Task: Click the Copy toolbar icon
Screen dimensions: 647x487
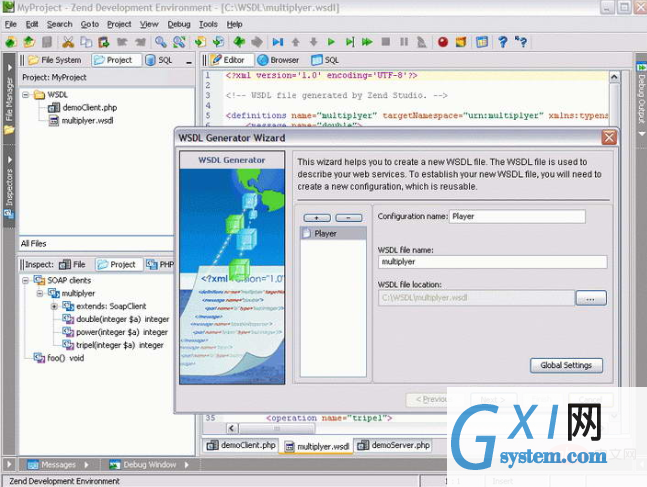Action: (x=86, y=42)
